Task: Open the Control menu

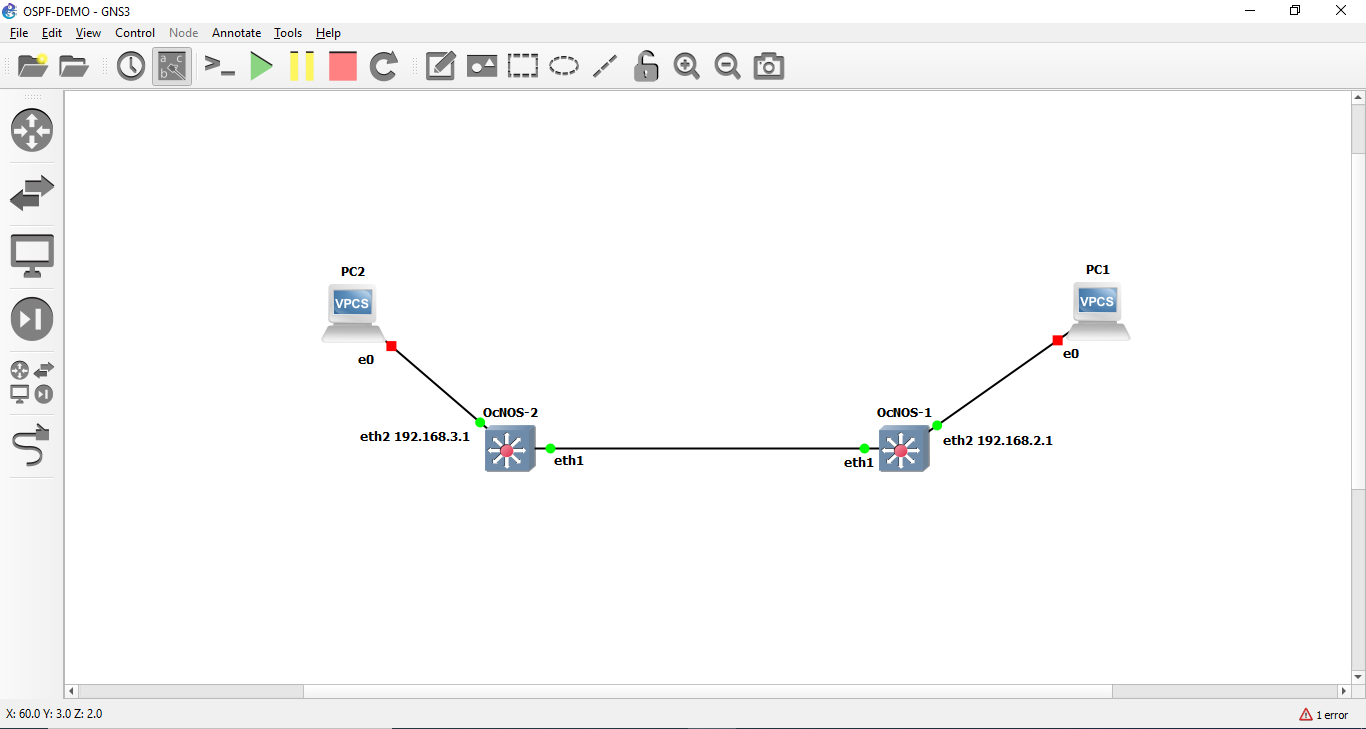Action: point(135,33)
